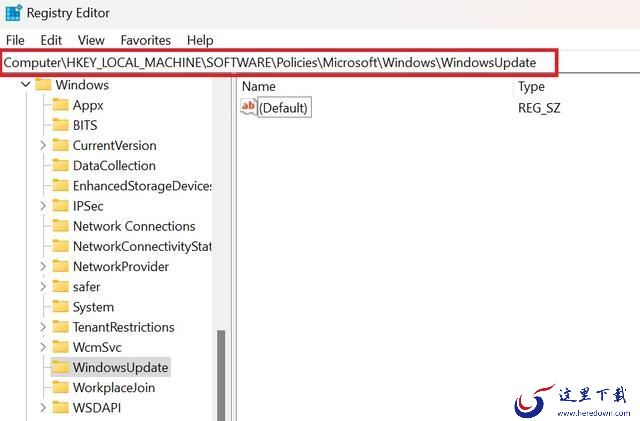
Task: Click the CurrentVersion folder icon
Action: coord(60,145)
